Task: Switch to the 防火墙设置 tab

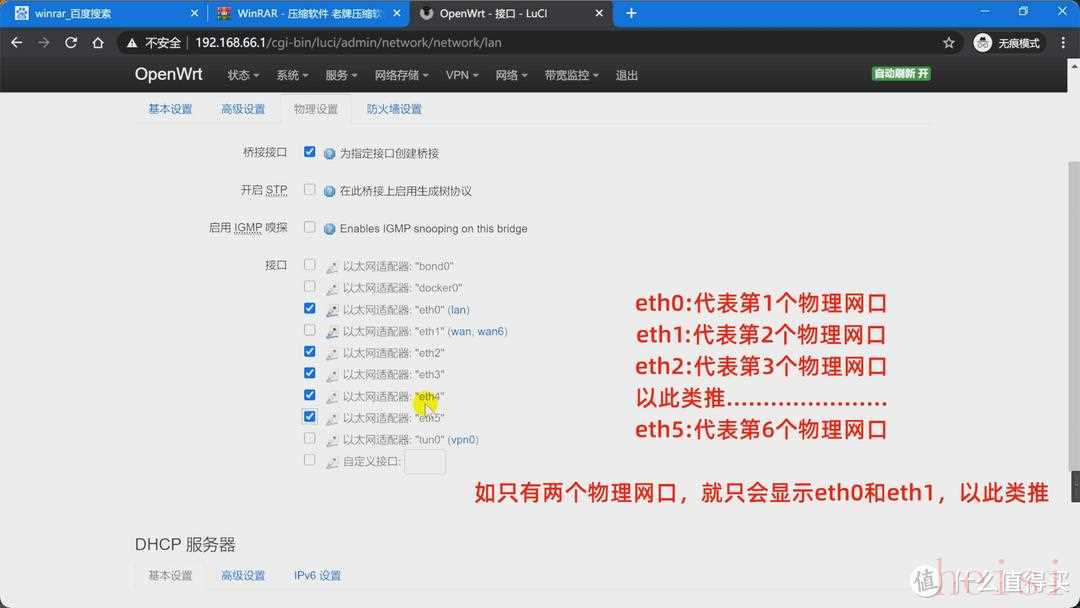Action: (x=394, y=109)
